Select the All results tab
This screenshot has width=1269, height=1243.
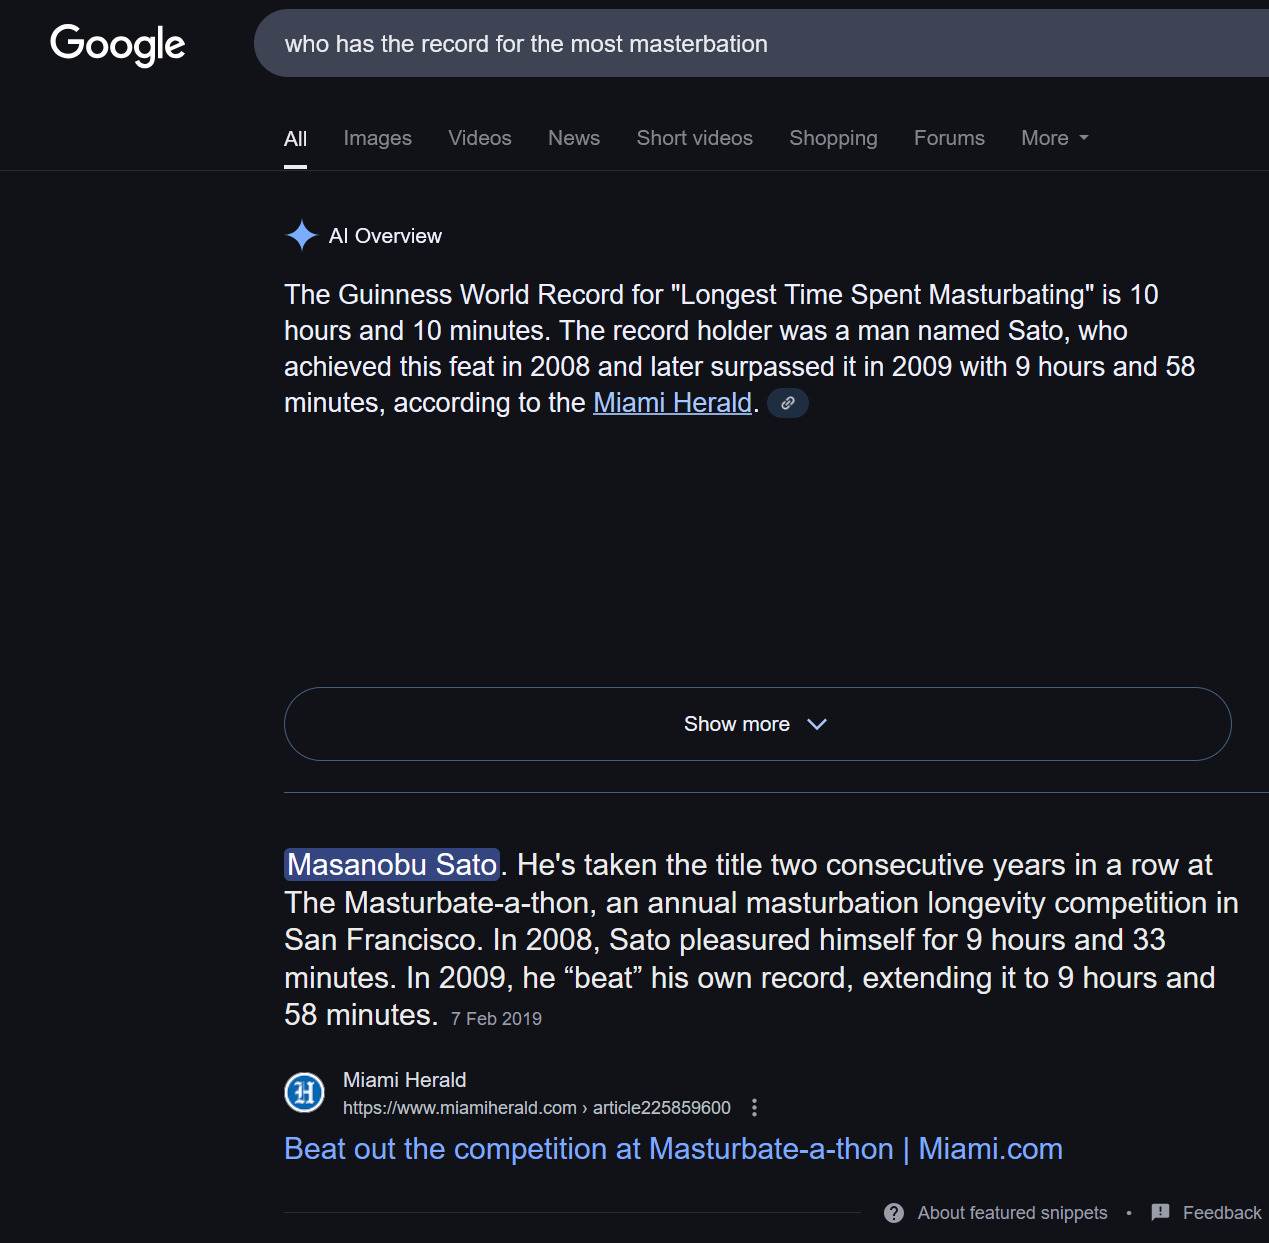(295, 138)
